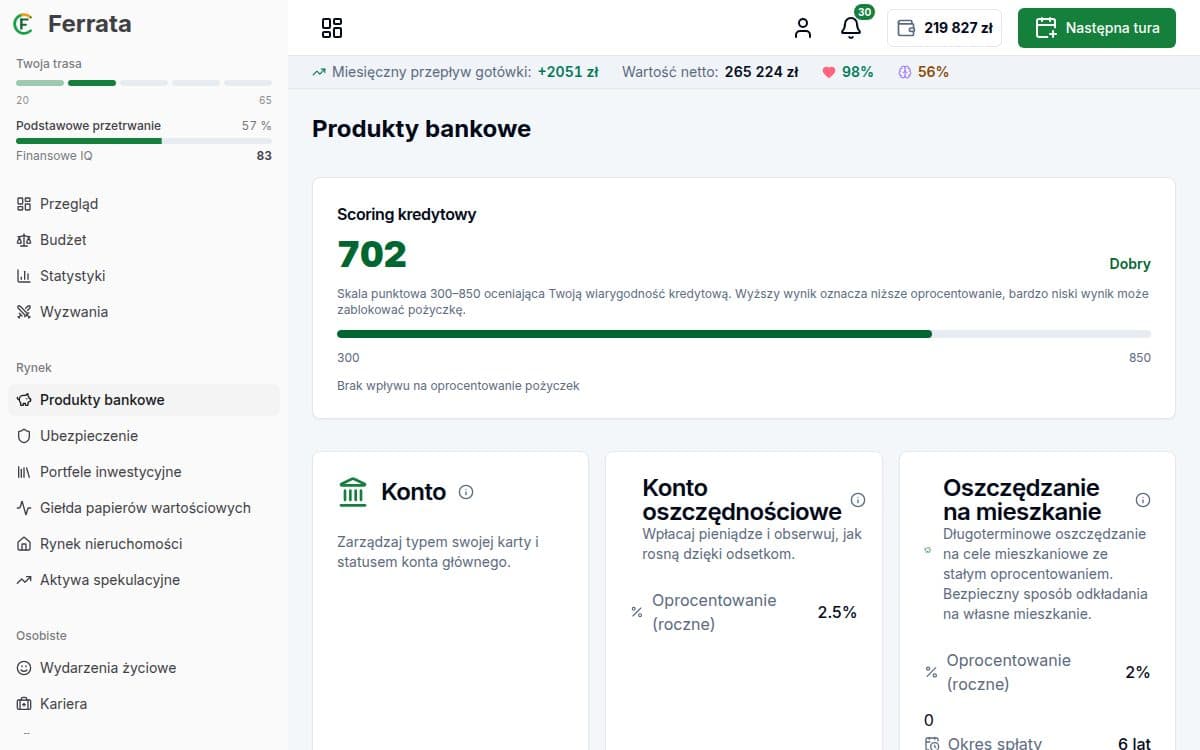Click the Konto oszczędnościowe info icon
Screen dimensions: 1200x750
click(x=858, y=500)
